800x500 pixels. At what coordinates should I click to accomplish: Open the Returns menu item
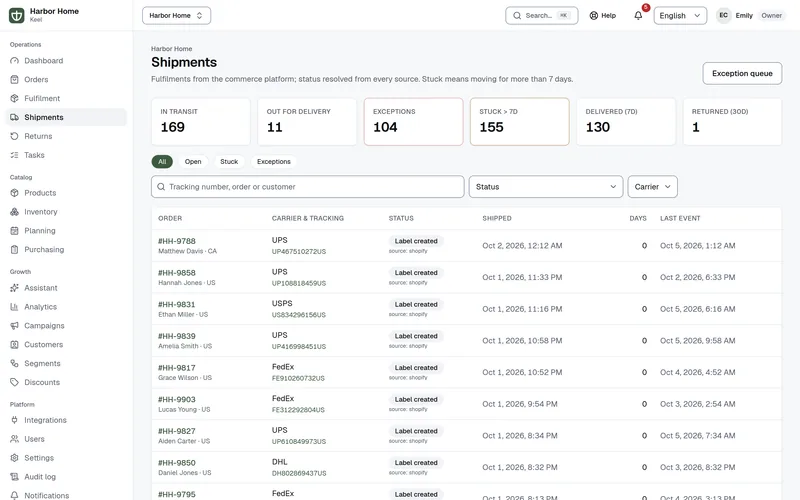tap(66, 136)
